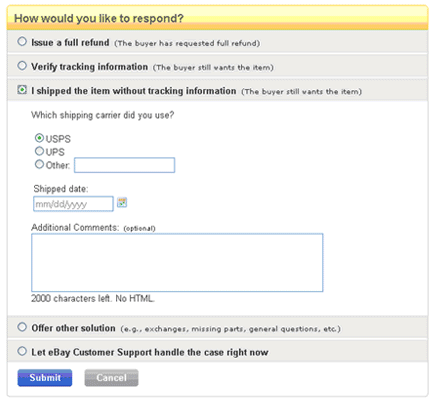Click the '2000 characters left. No HTML.' note
Screen dimensions: 436x403
click(93, 298)
